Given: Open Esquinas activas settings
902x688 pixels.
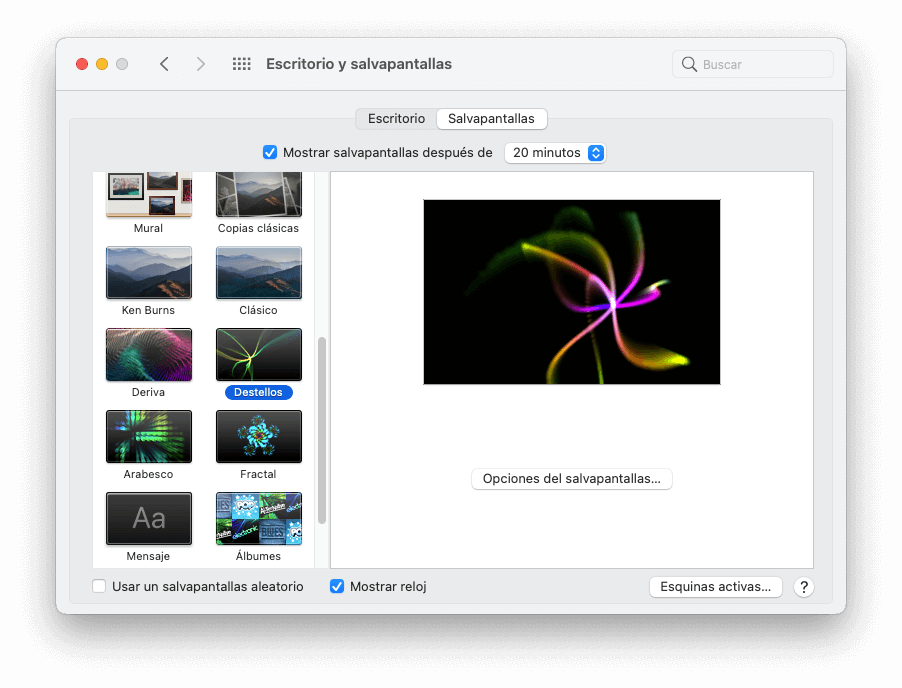Looking at the screenshot, I should 715,587.
